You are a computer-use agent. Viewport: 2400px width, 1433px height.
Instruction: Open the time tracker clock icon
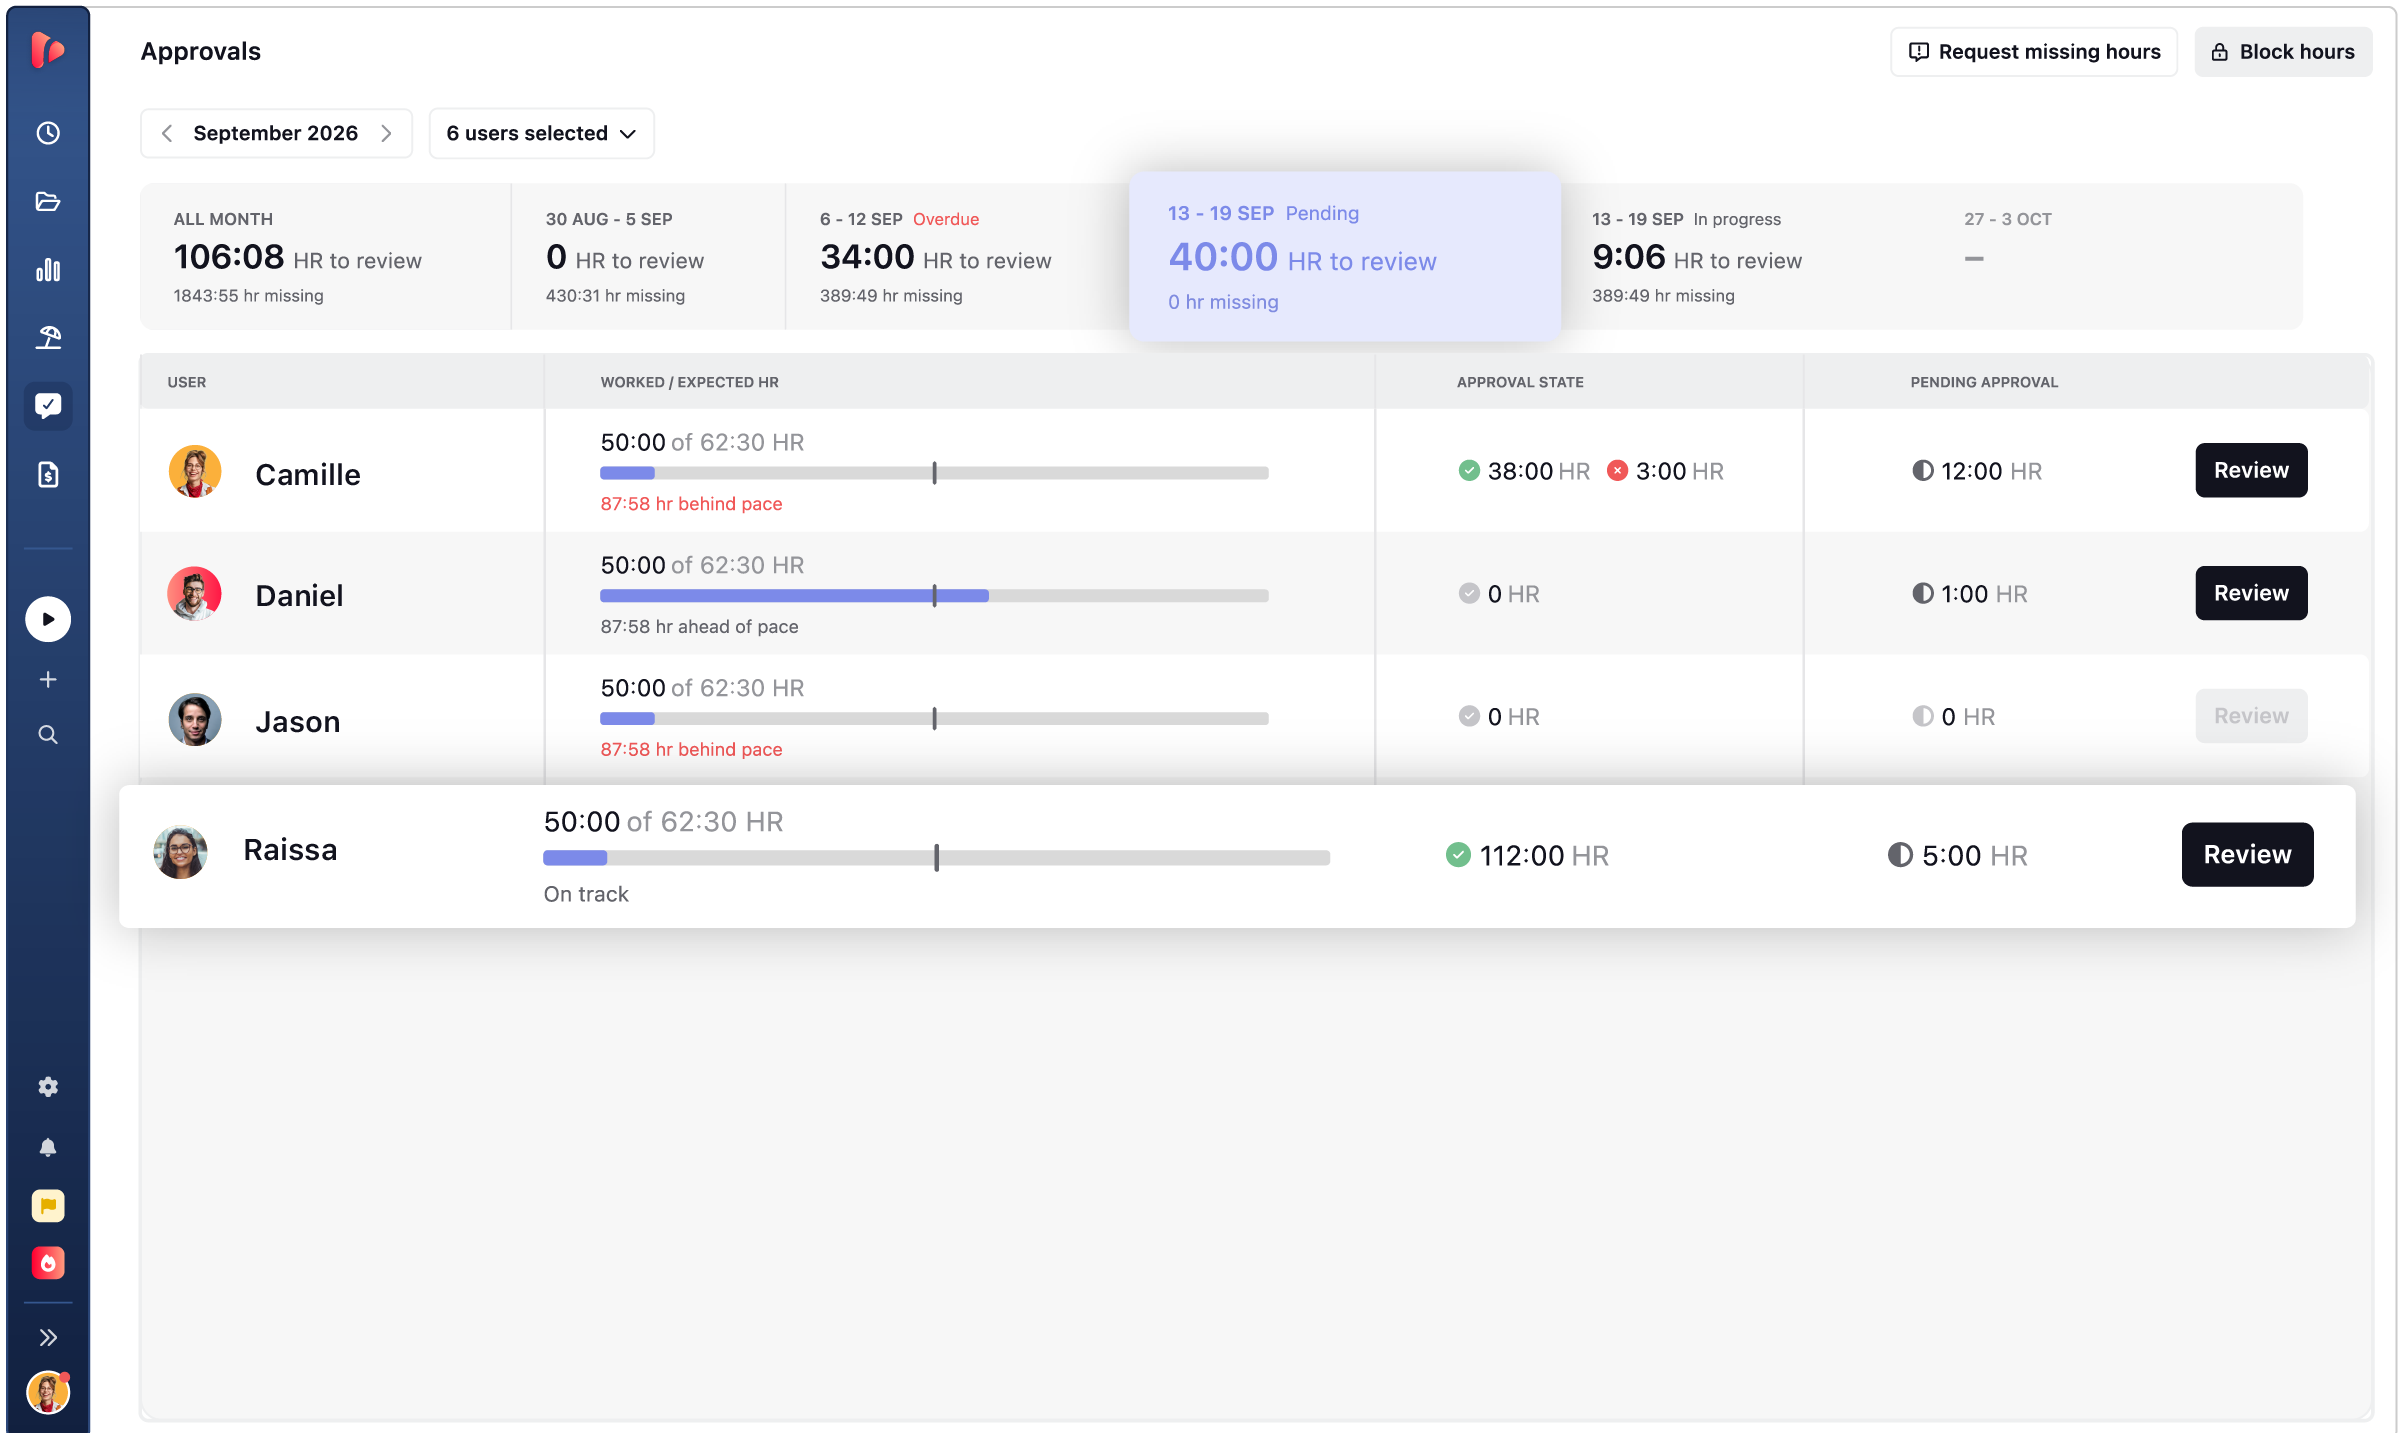click(x=48, y=133)
